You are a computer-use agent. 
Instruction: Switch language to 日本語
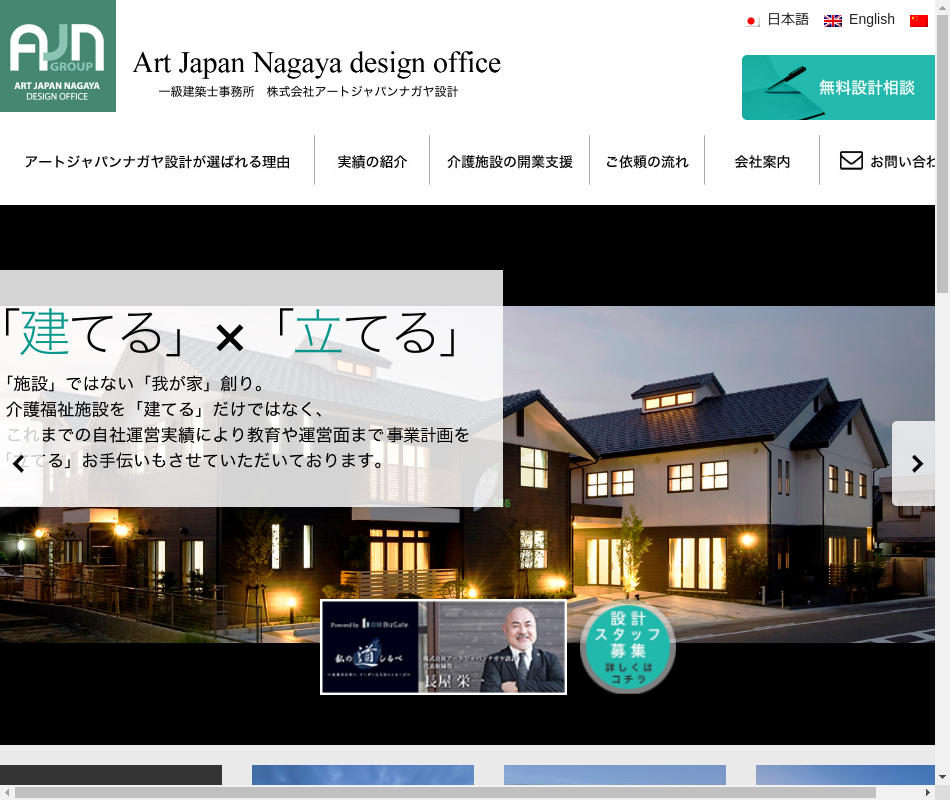[x=787, y=19]
